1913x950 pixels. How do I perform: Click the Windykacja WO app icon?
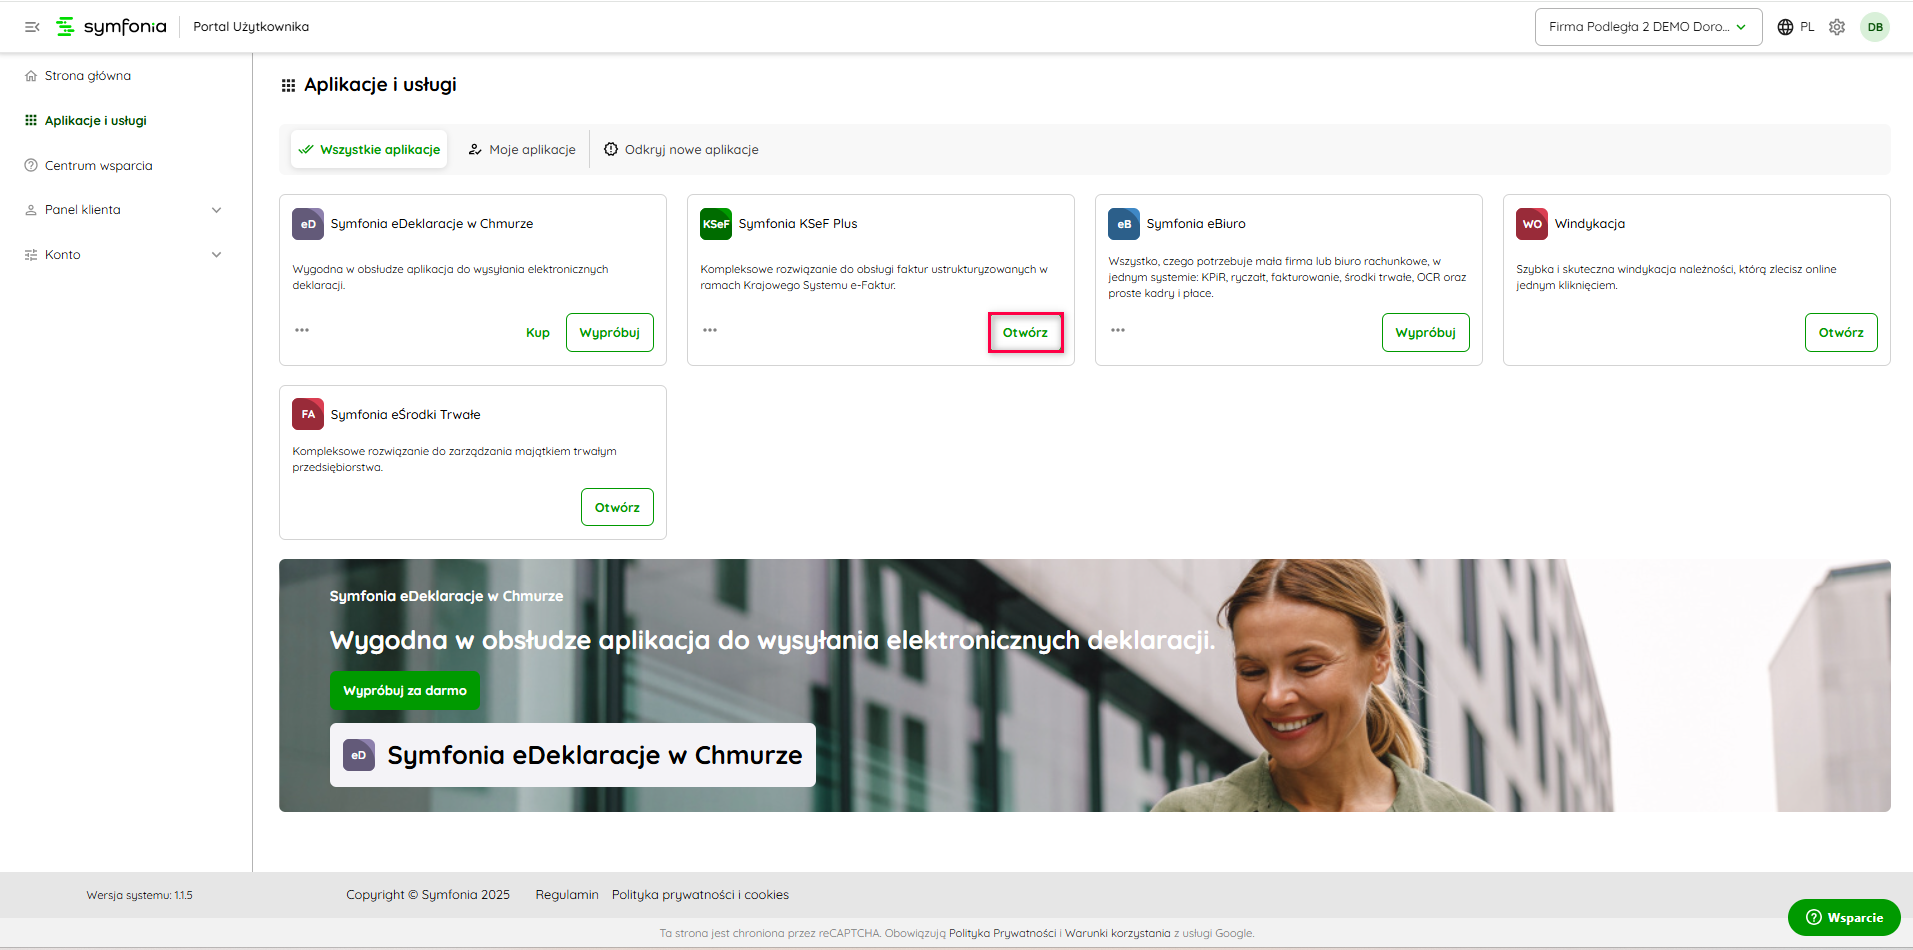click(x=1531, y=224)
